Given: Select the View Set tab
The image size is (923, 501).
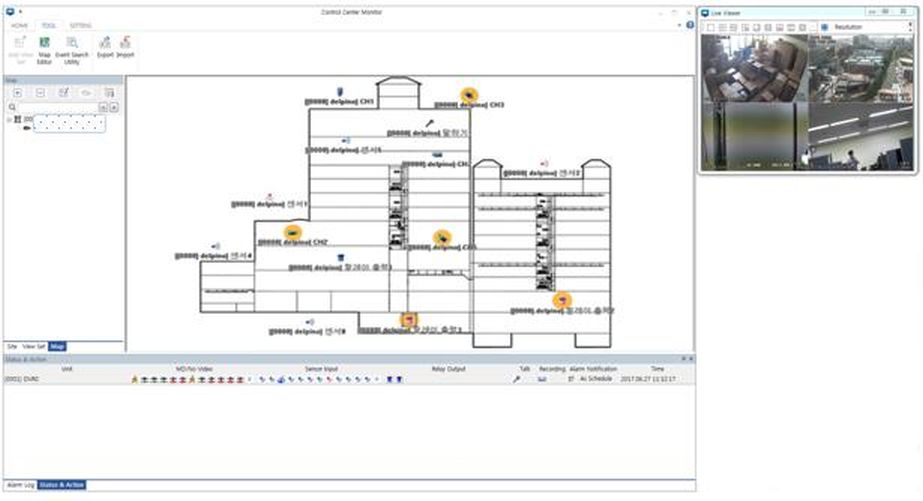Looking at the screenshot, I should [35, 346].
